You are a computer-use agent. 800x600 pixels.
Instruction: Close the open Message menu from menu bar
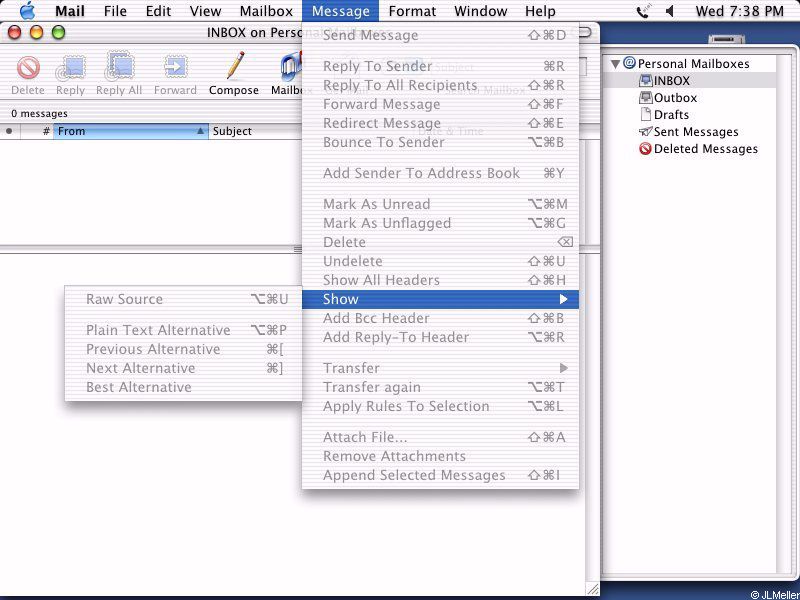(x=340, y=11)
